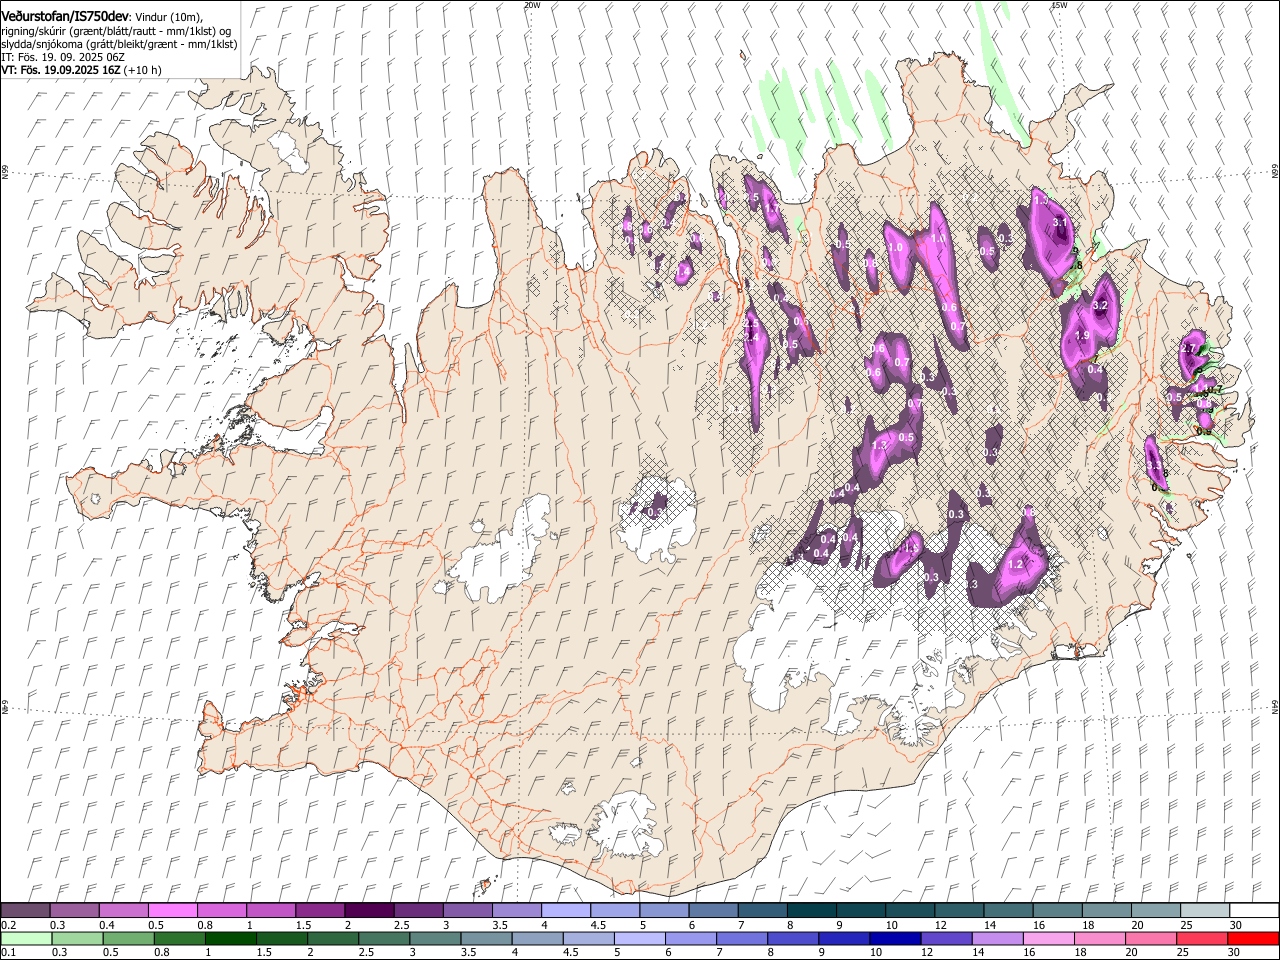Click the 1.9 snowfall value on the map
The image size is (1280, 960).
[x=1081, y=336]
